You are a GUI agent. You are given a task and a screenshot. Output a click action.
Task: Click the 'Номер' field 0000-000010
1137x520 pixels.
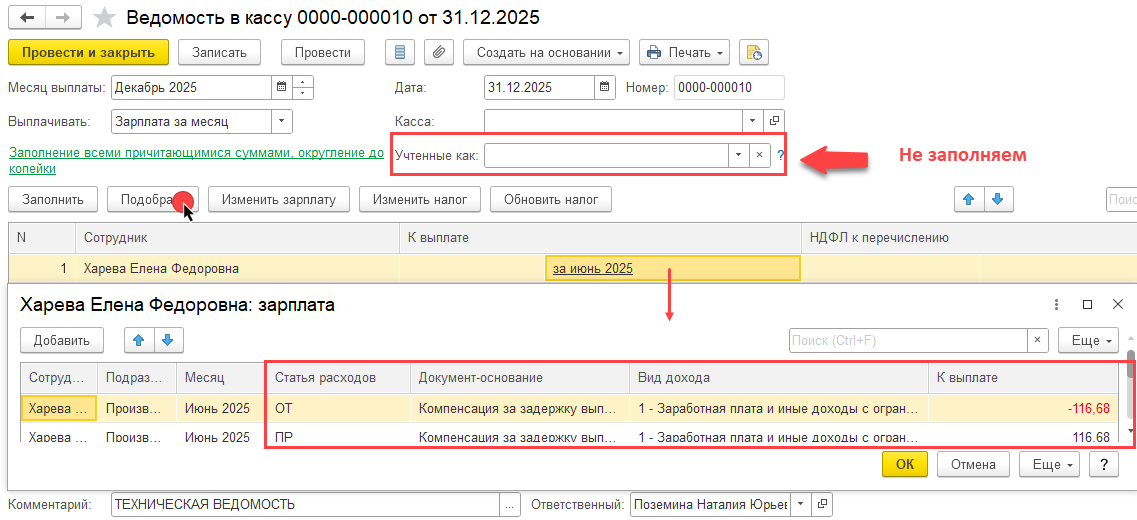tap(729, 88)
